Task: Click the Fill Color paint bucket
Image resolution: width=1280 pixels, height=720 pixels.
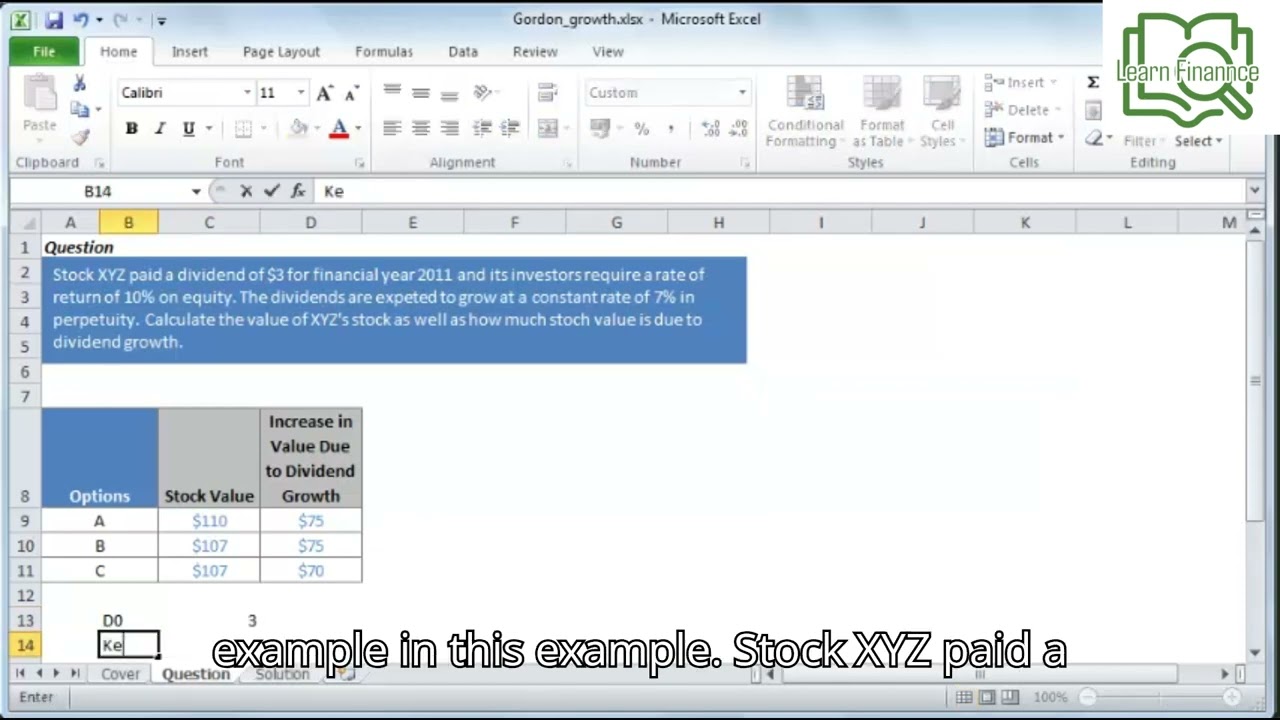Action: tap(298, 128)
